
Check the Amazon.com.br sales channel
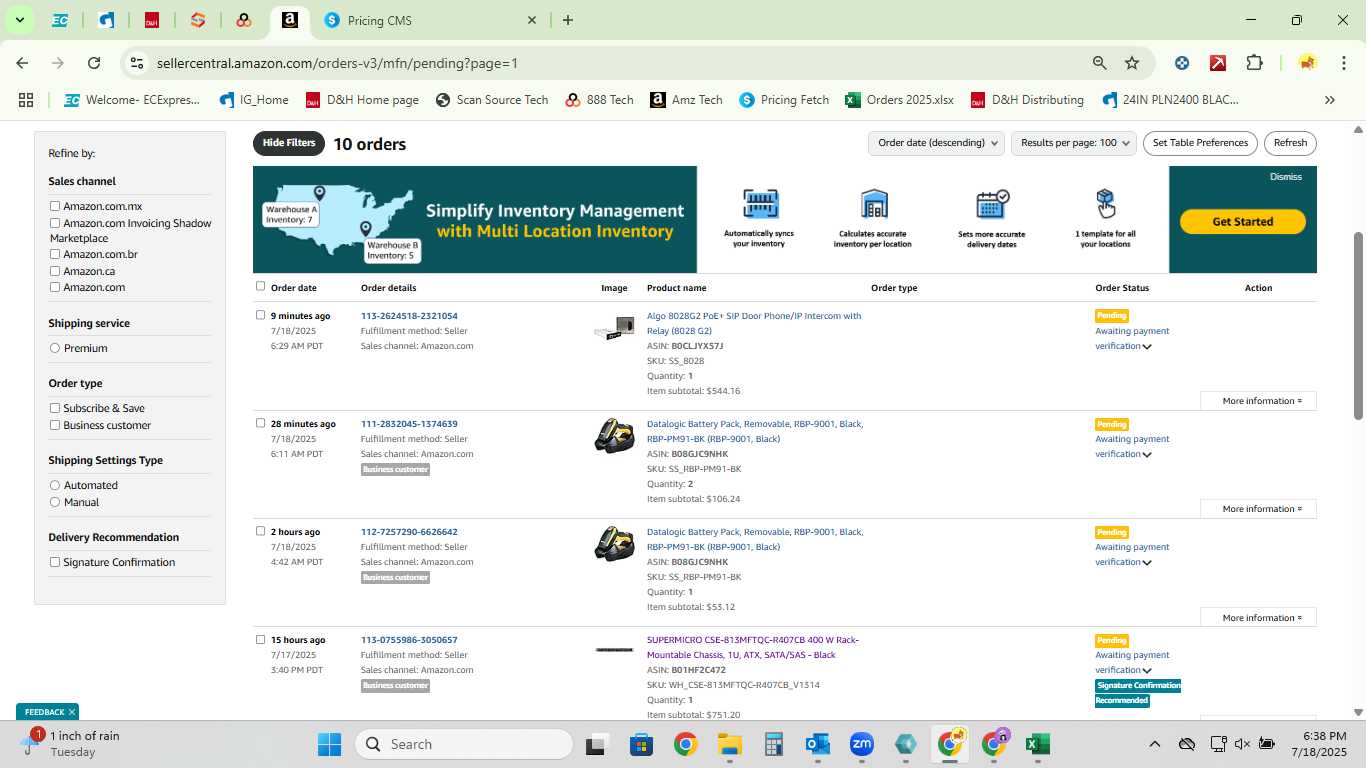point(55,254)
